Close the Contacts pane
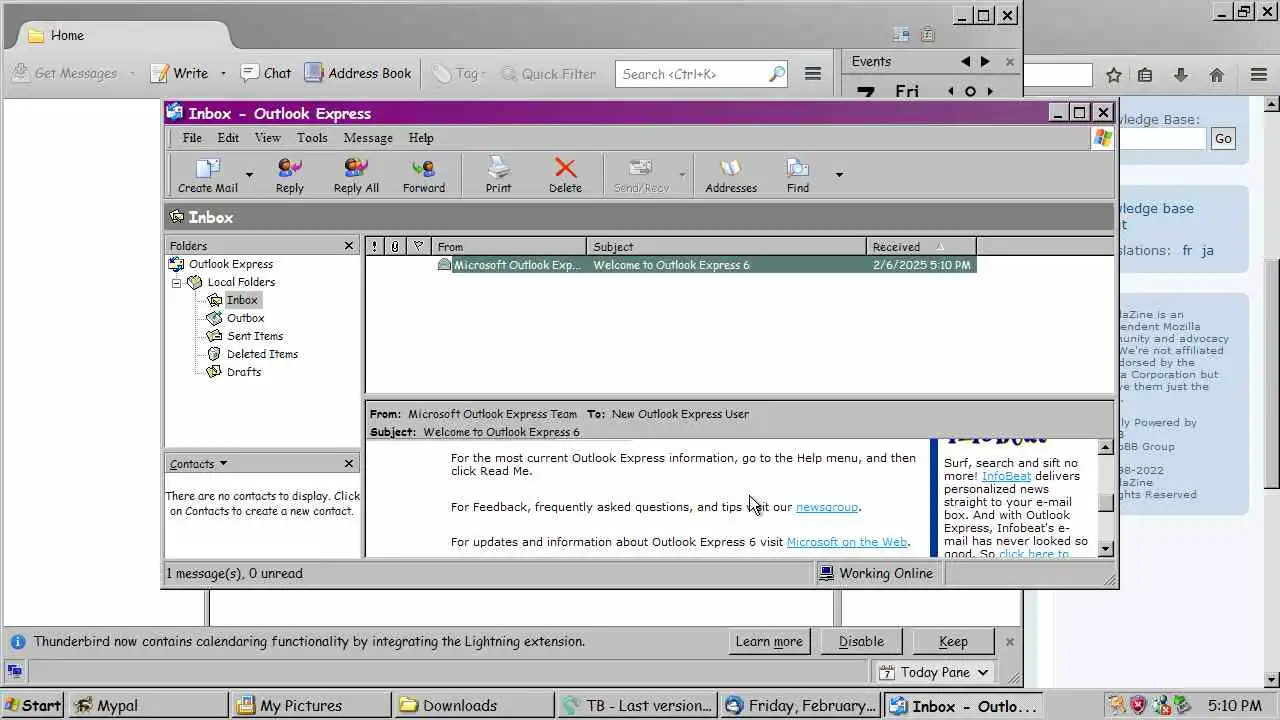 349,464
